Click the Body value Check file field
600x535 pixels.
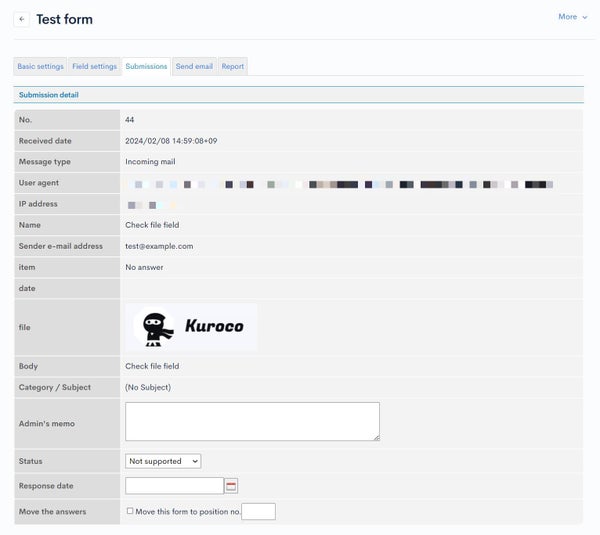[x=152, y=366]
